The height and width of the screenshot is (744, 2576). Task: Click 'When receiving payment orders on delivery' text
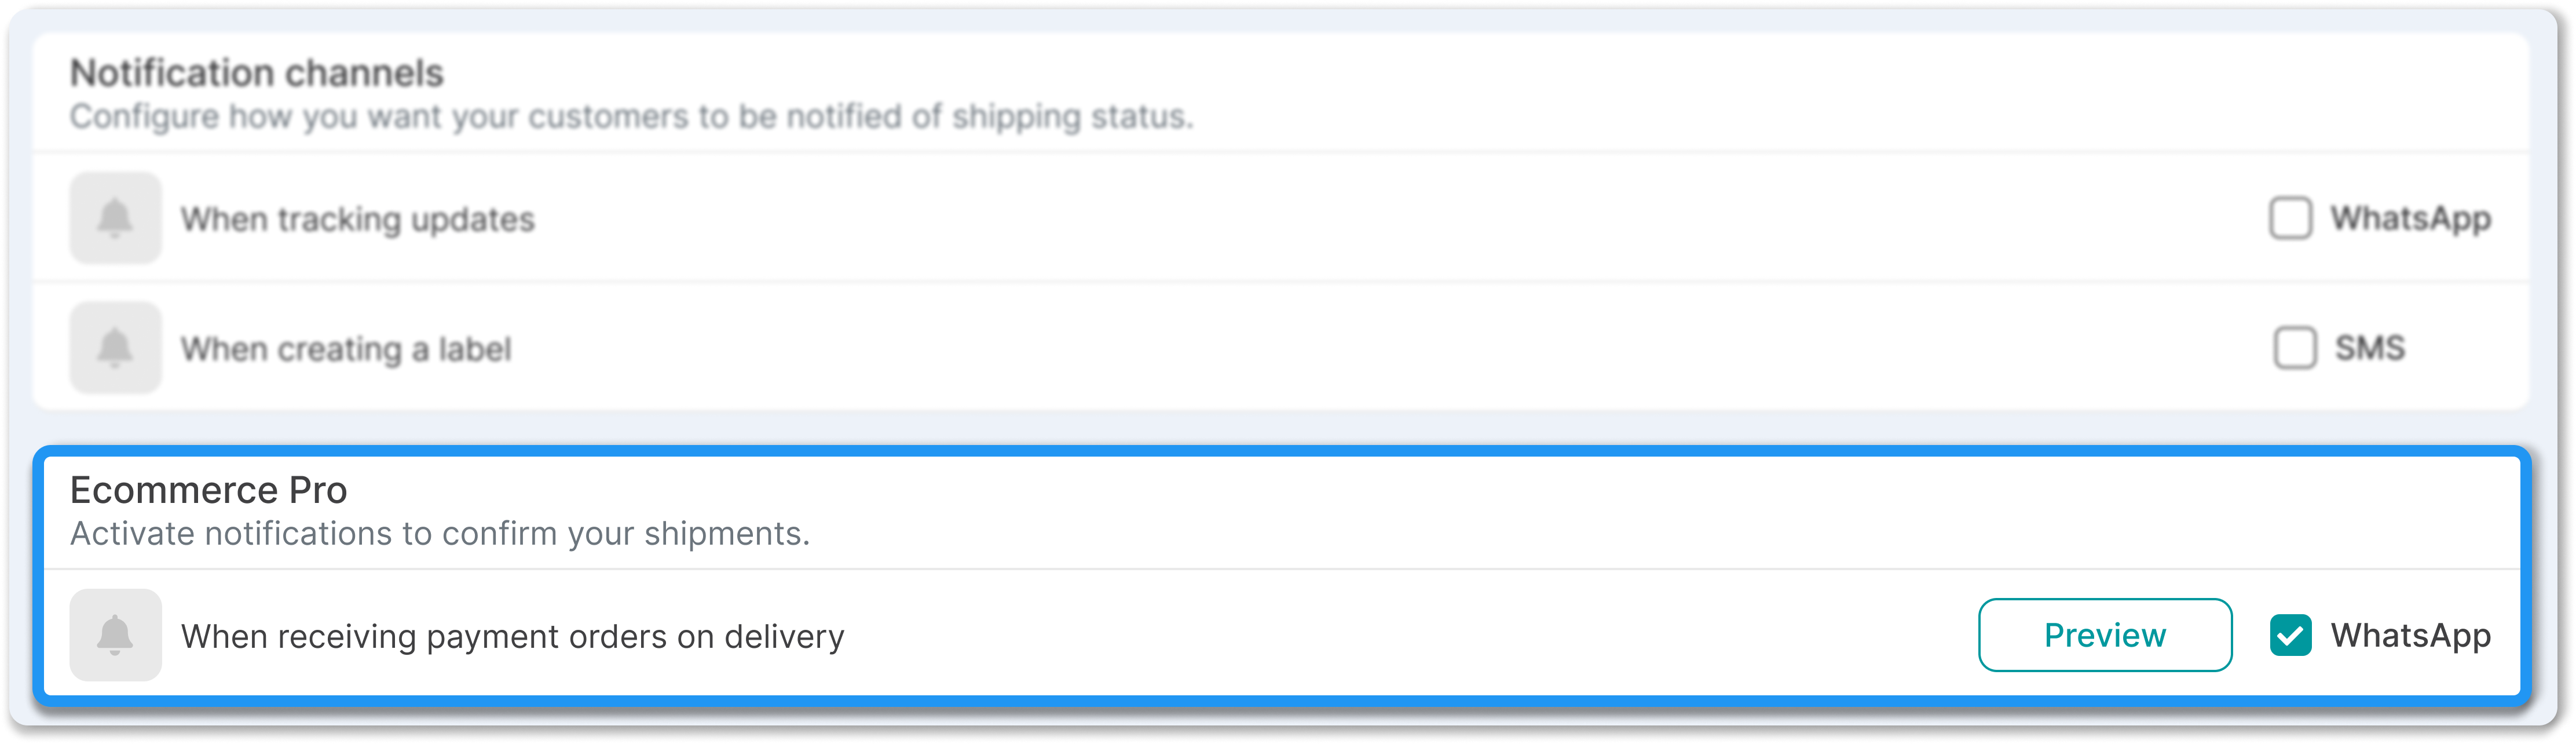click(513, 636)
